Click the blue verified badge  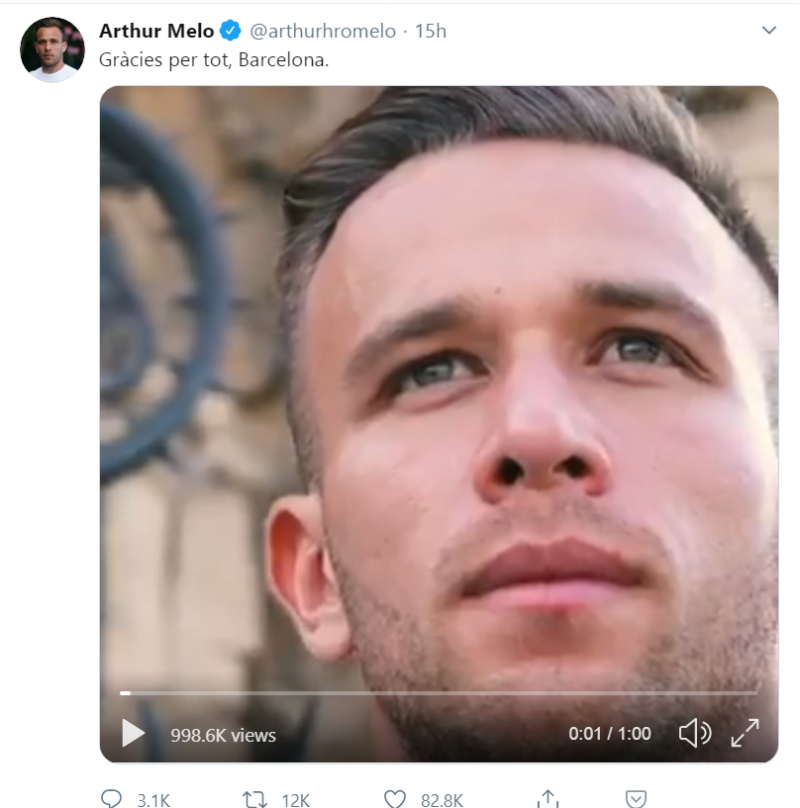229,31
